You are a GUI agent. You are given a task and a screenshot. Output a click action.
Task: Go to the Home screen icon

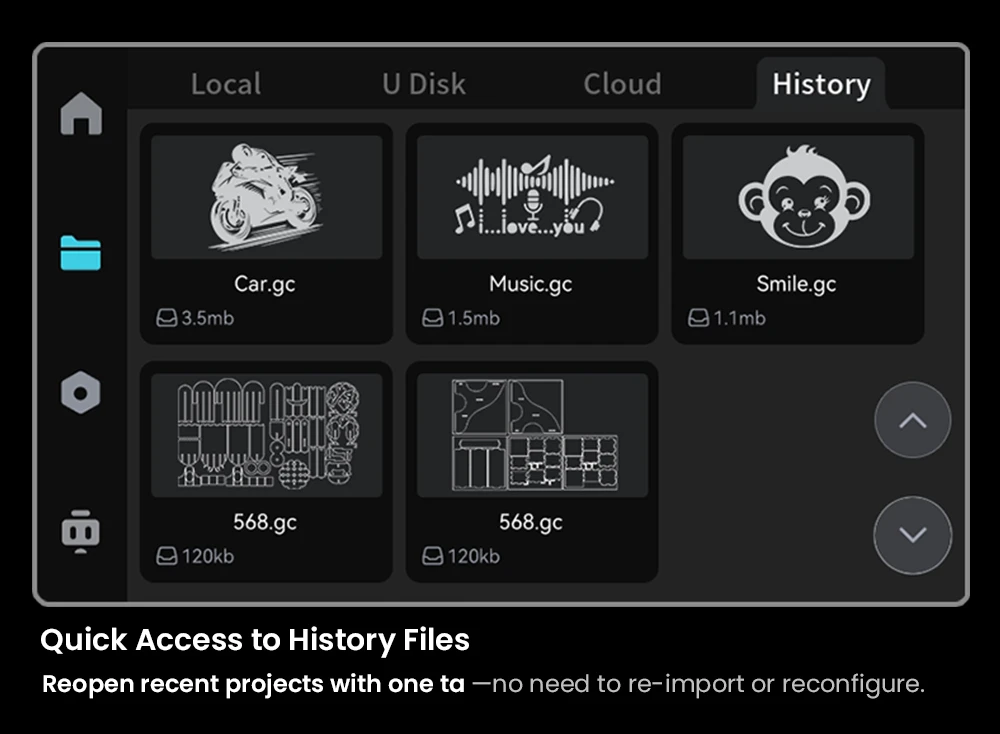coord(81,114)
